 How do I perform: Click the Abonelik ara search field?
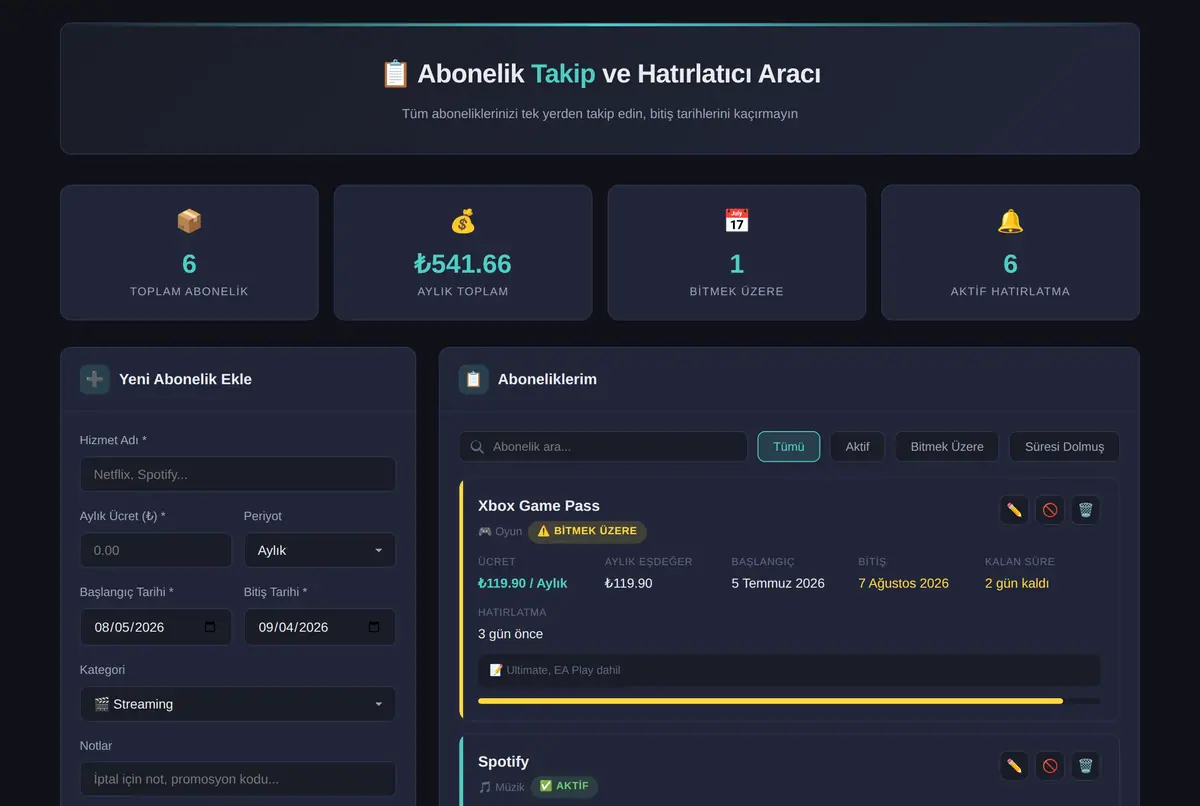pos(603,447)
